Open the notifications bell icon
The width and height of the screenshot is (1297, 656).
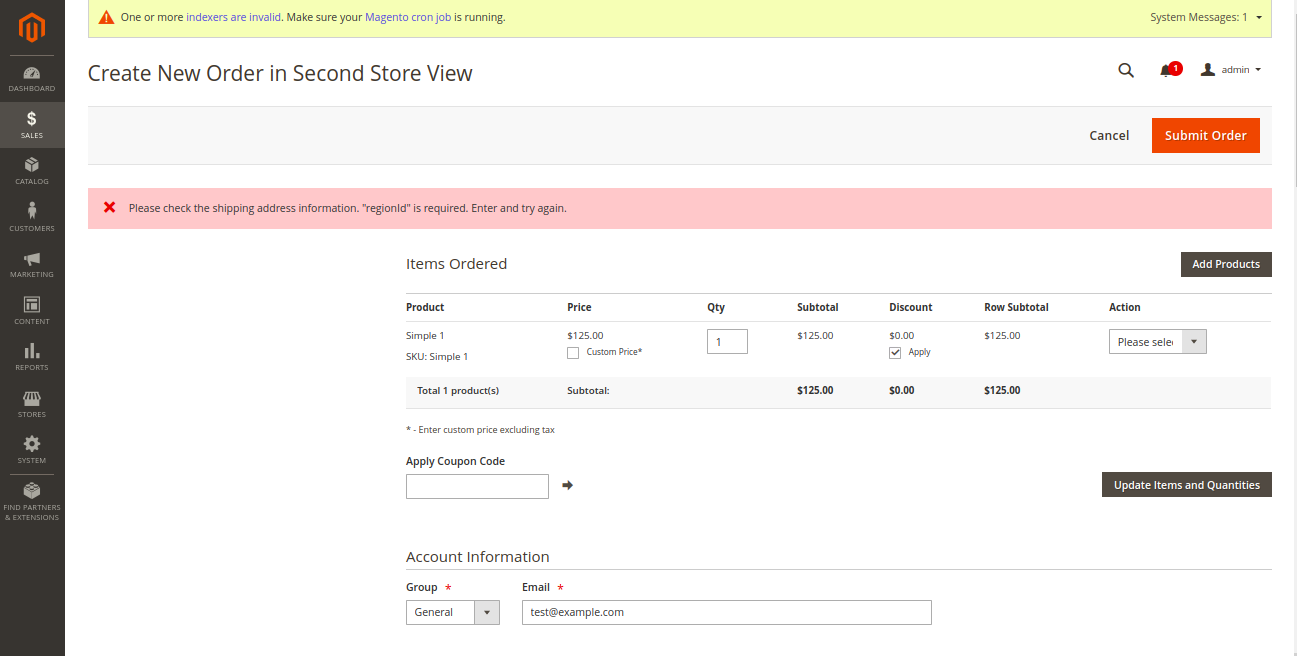(1166, 70)
